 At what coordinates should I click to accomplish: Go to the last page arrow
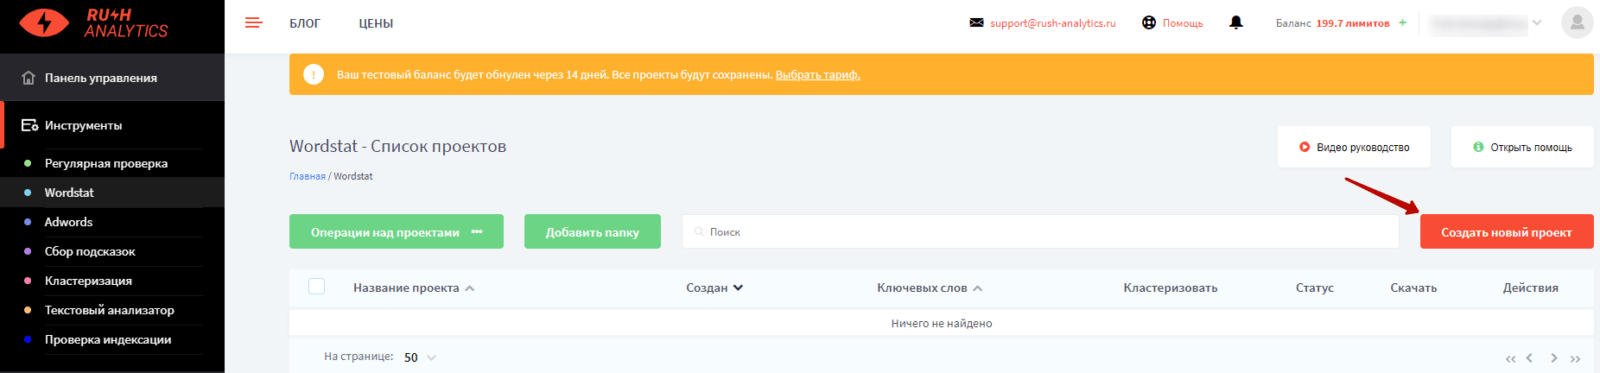coord(1575,358)
